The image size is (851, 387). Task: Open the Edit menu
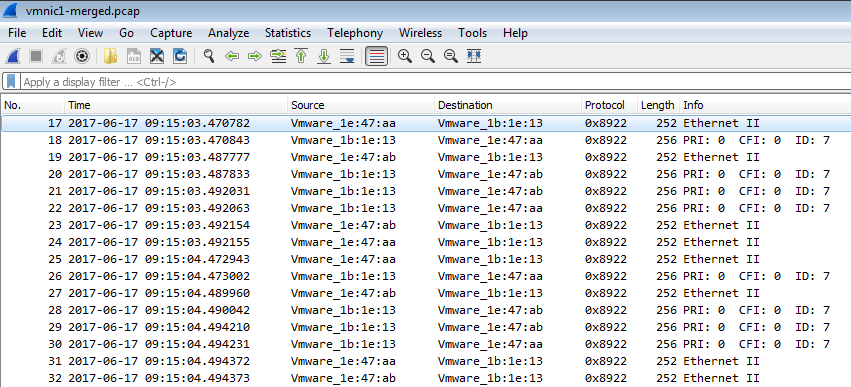point(52,33)
